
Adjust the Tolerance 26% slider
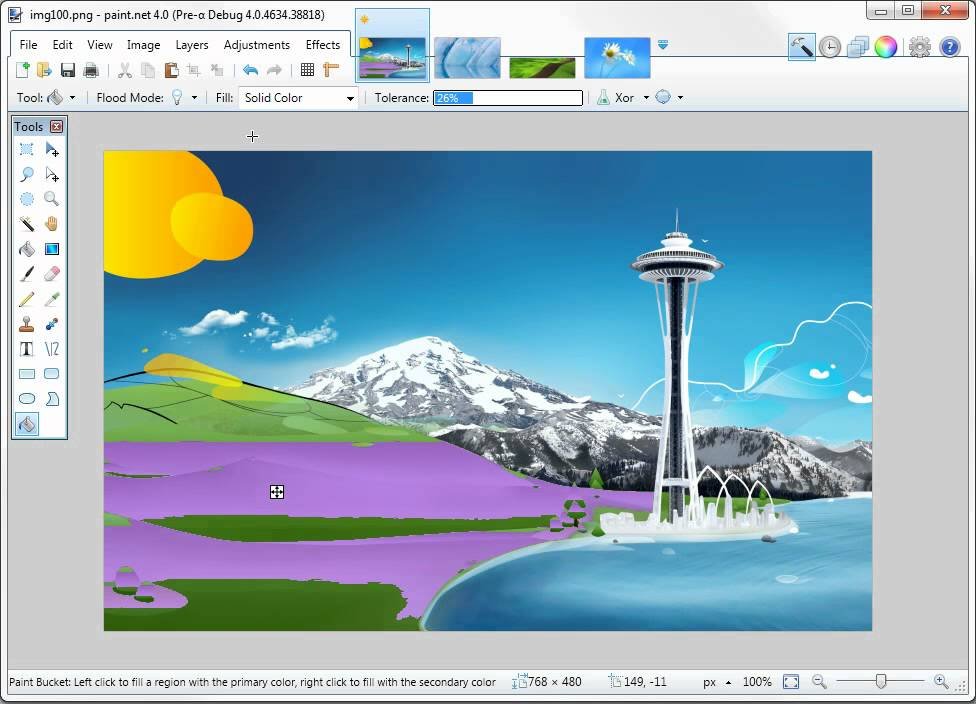click(508, 98)
